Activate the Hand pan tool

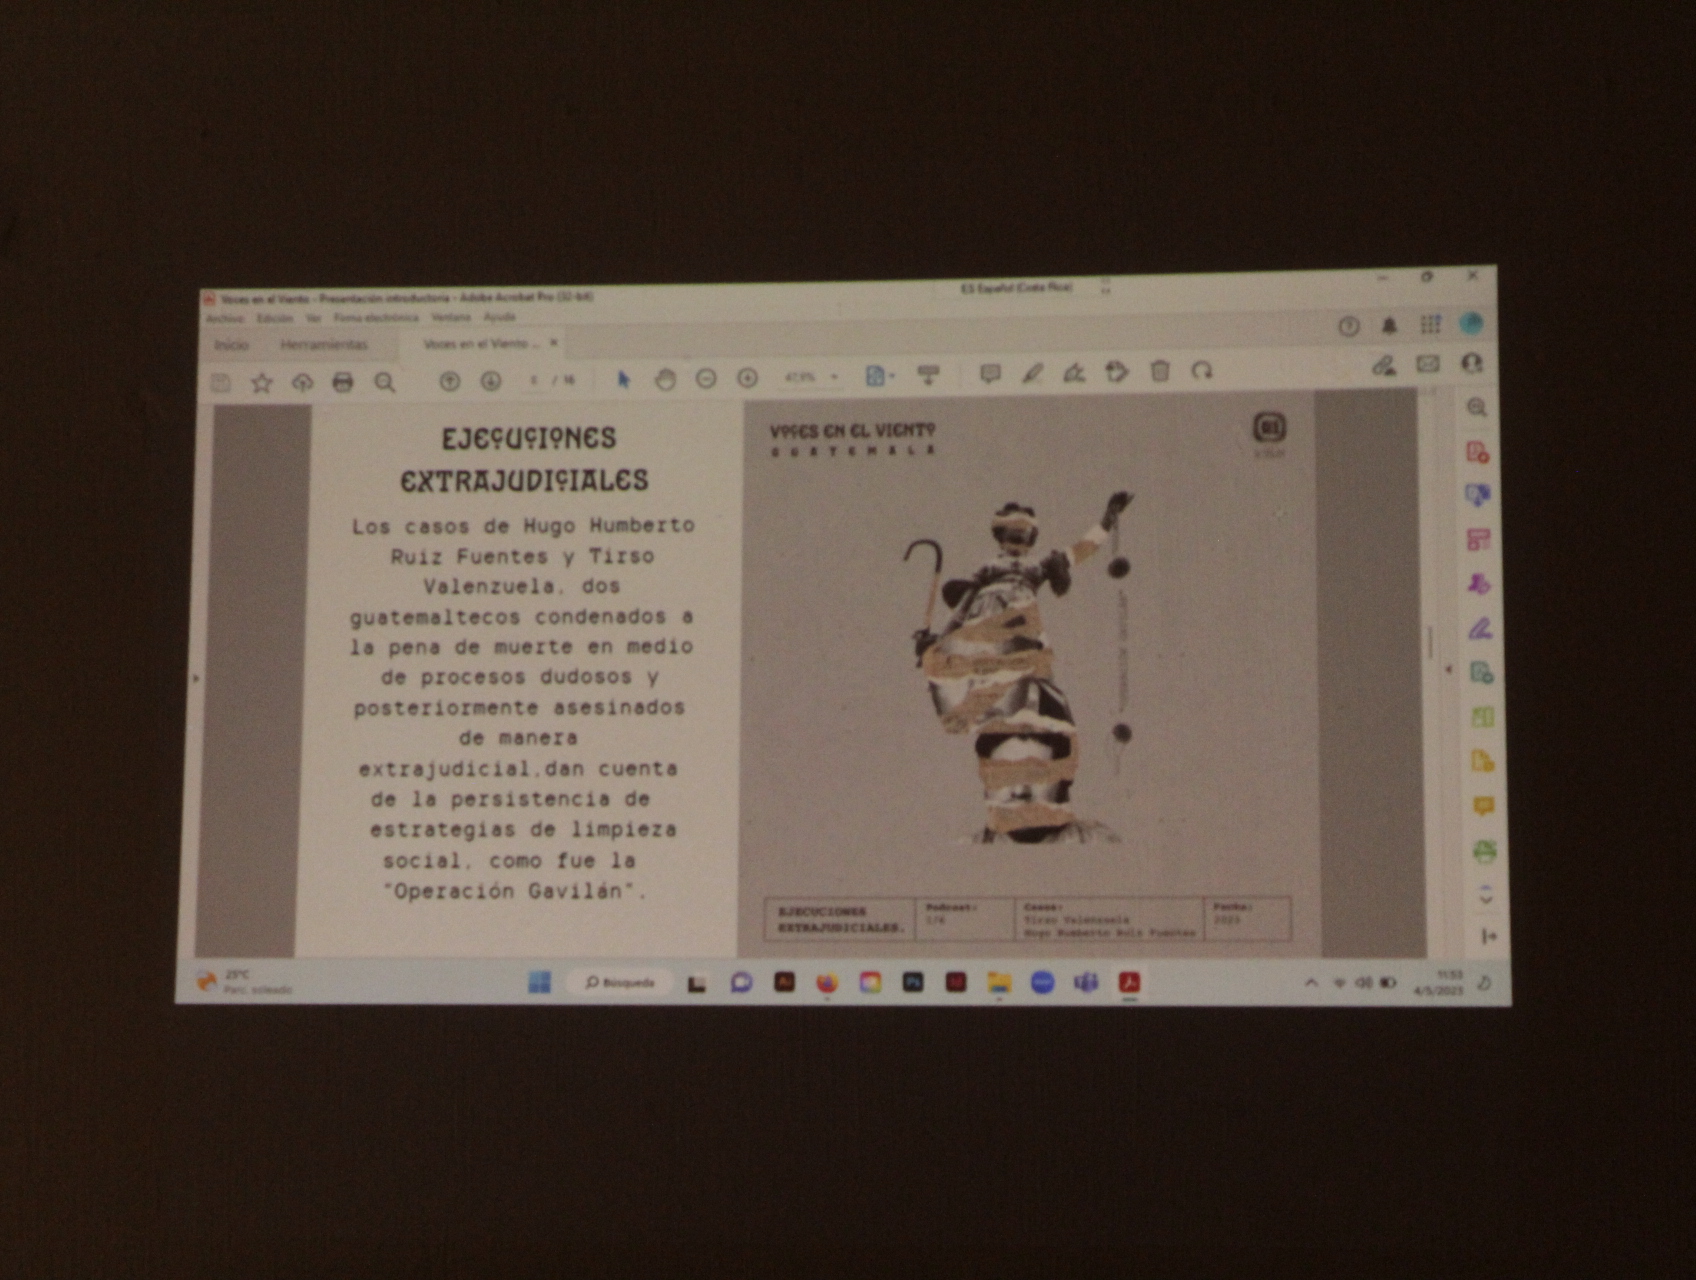[665, 379]
